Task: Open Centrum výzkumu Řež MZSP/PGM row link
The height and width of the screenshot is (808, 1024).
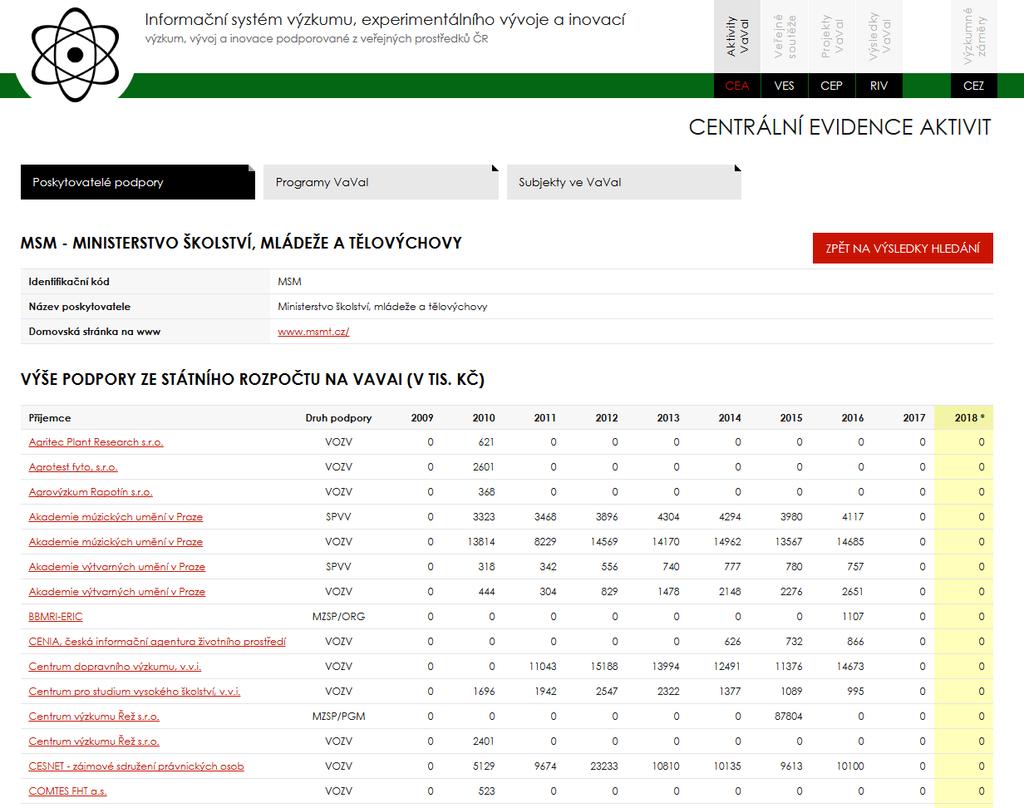Action: [x=94, y=717]
